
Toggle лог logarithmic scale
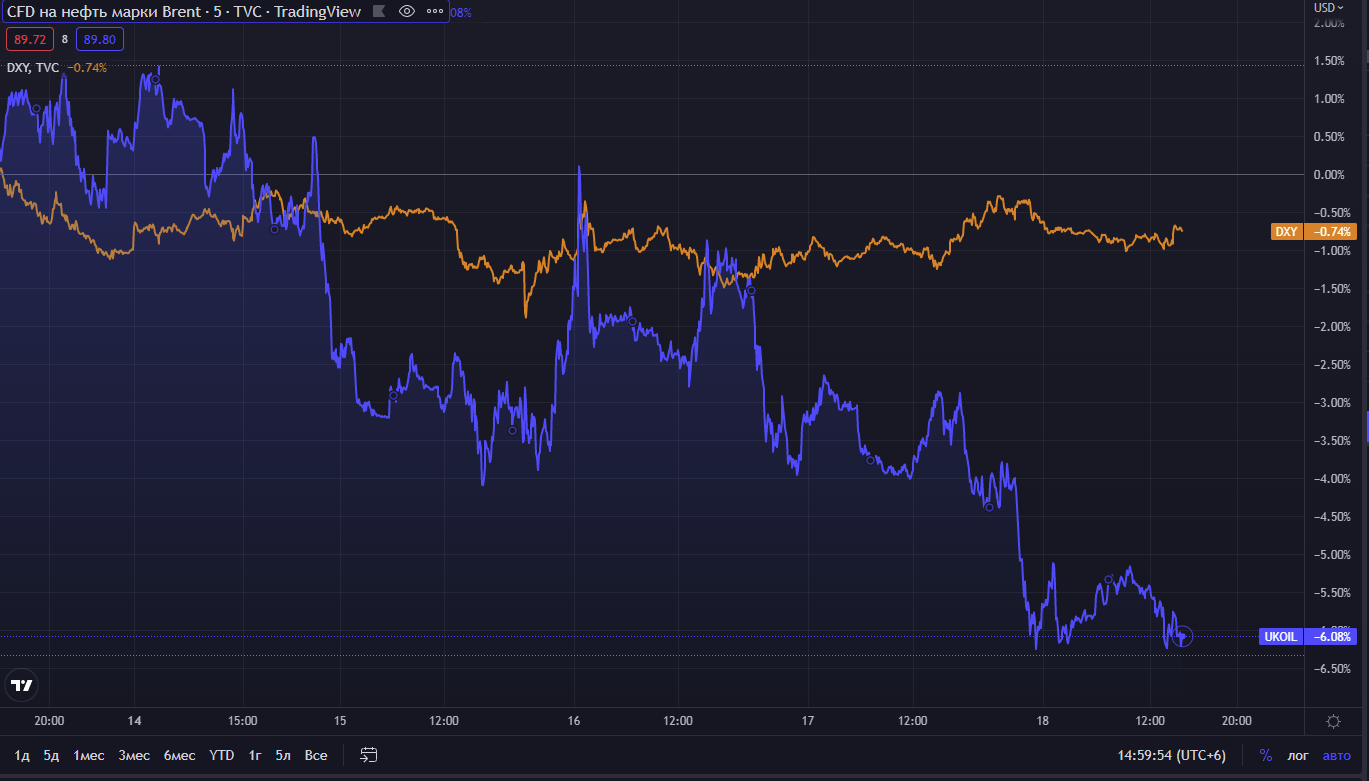[x=1298, y=755]
